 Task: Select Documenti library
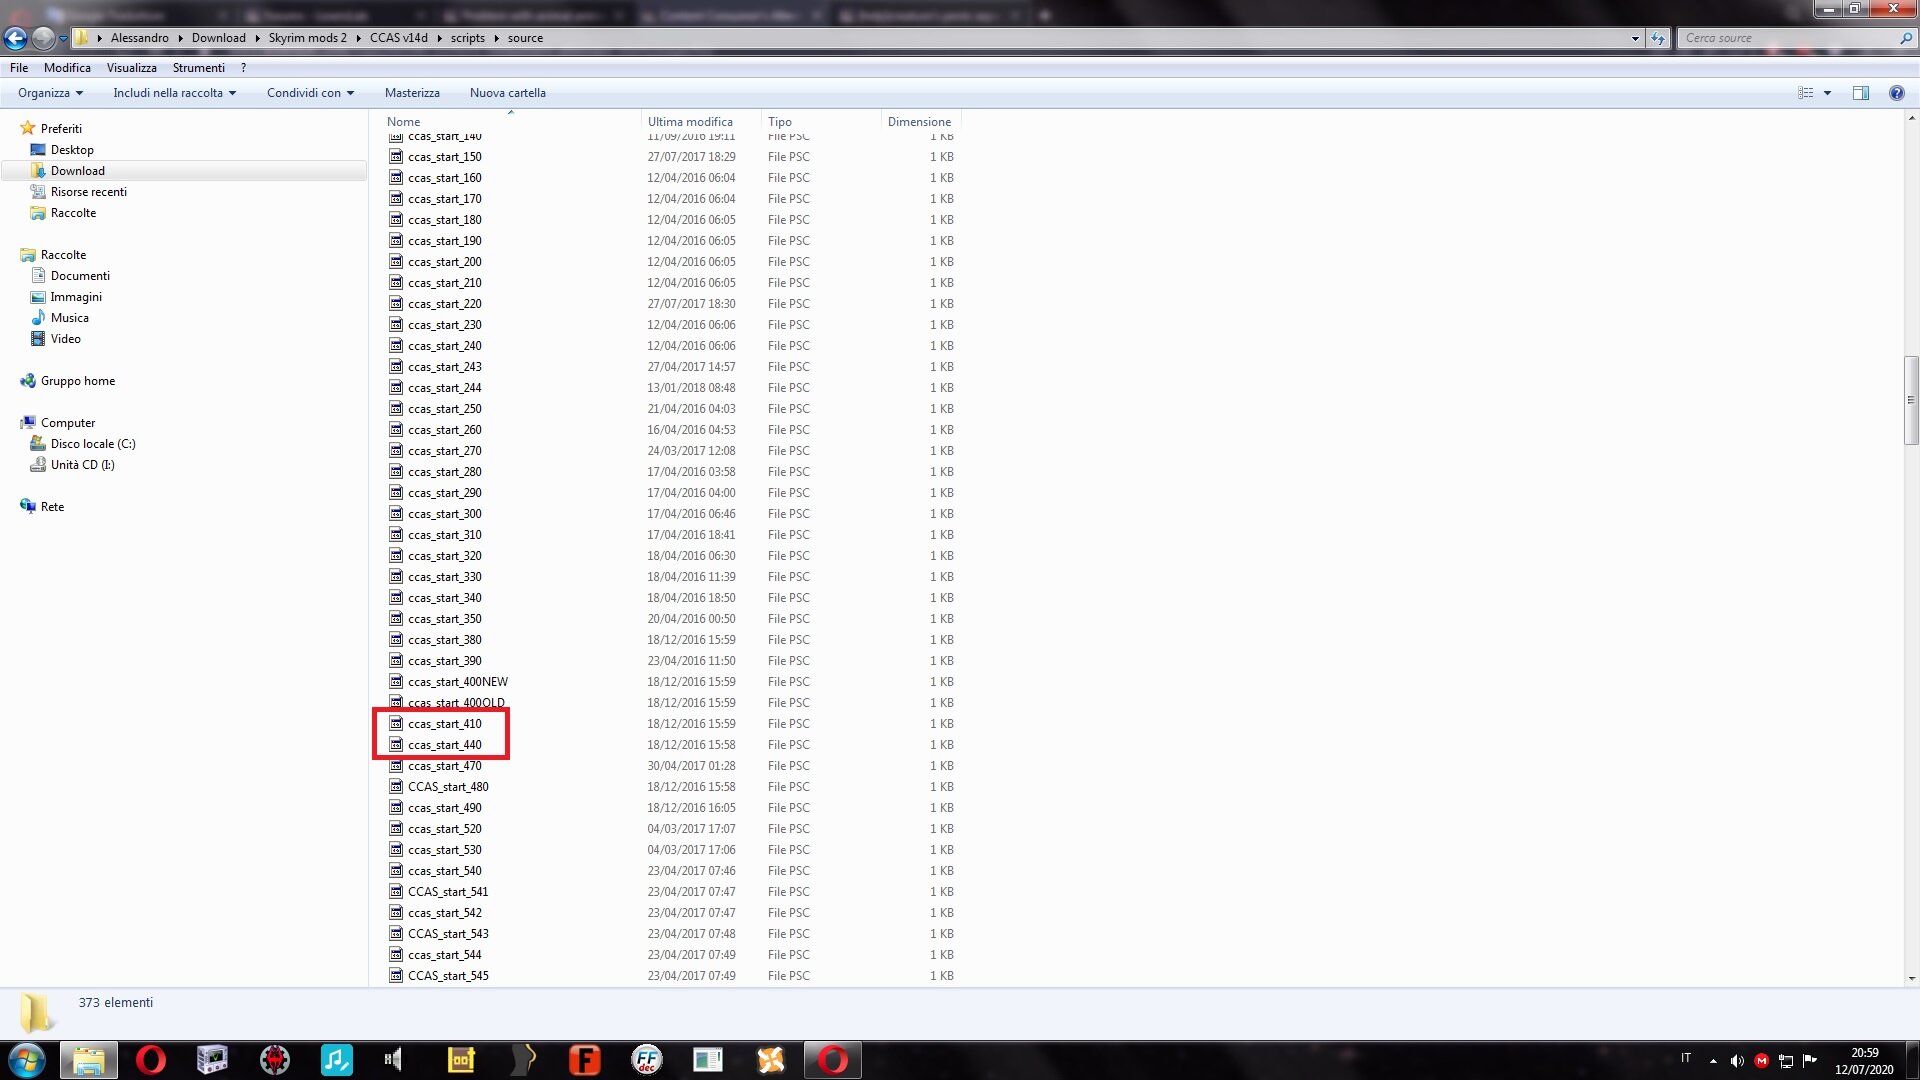pyautogui.click(x=80, y=276)
